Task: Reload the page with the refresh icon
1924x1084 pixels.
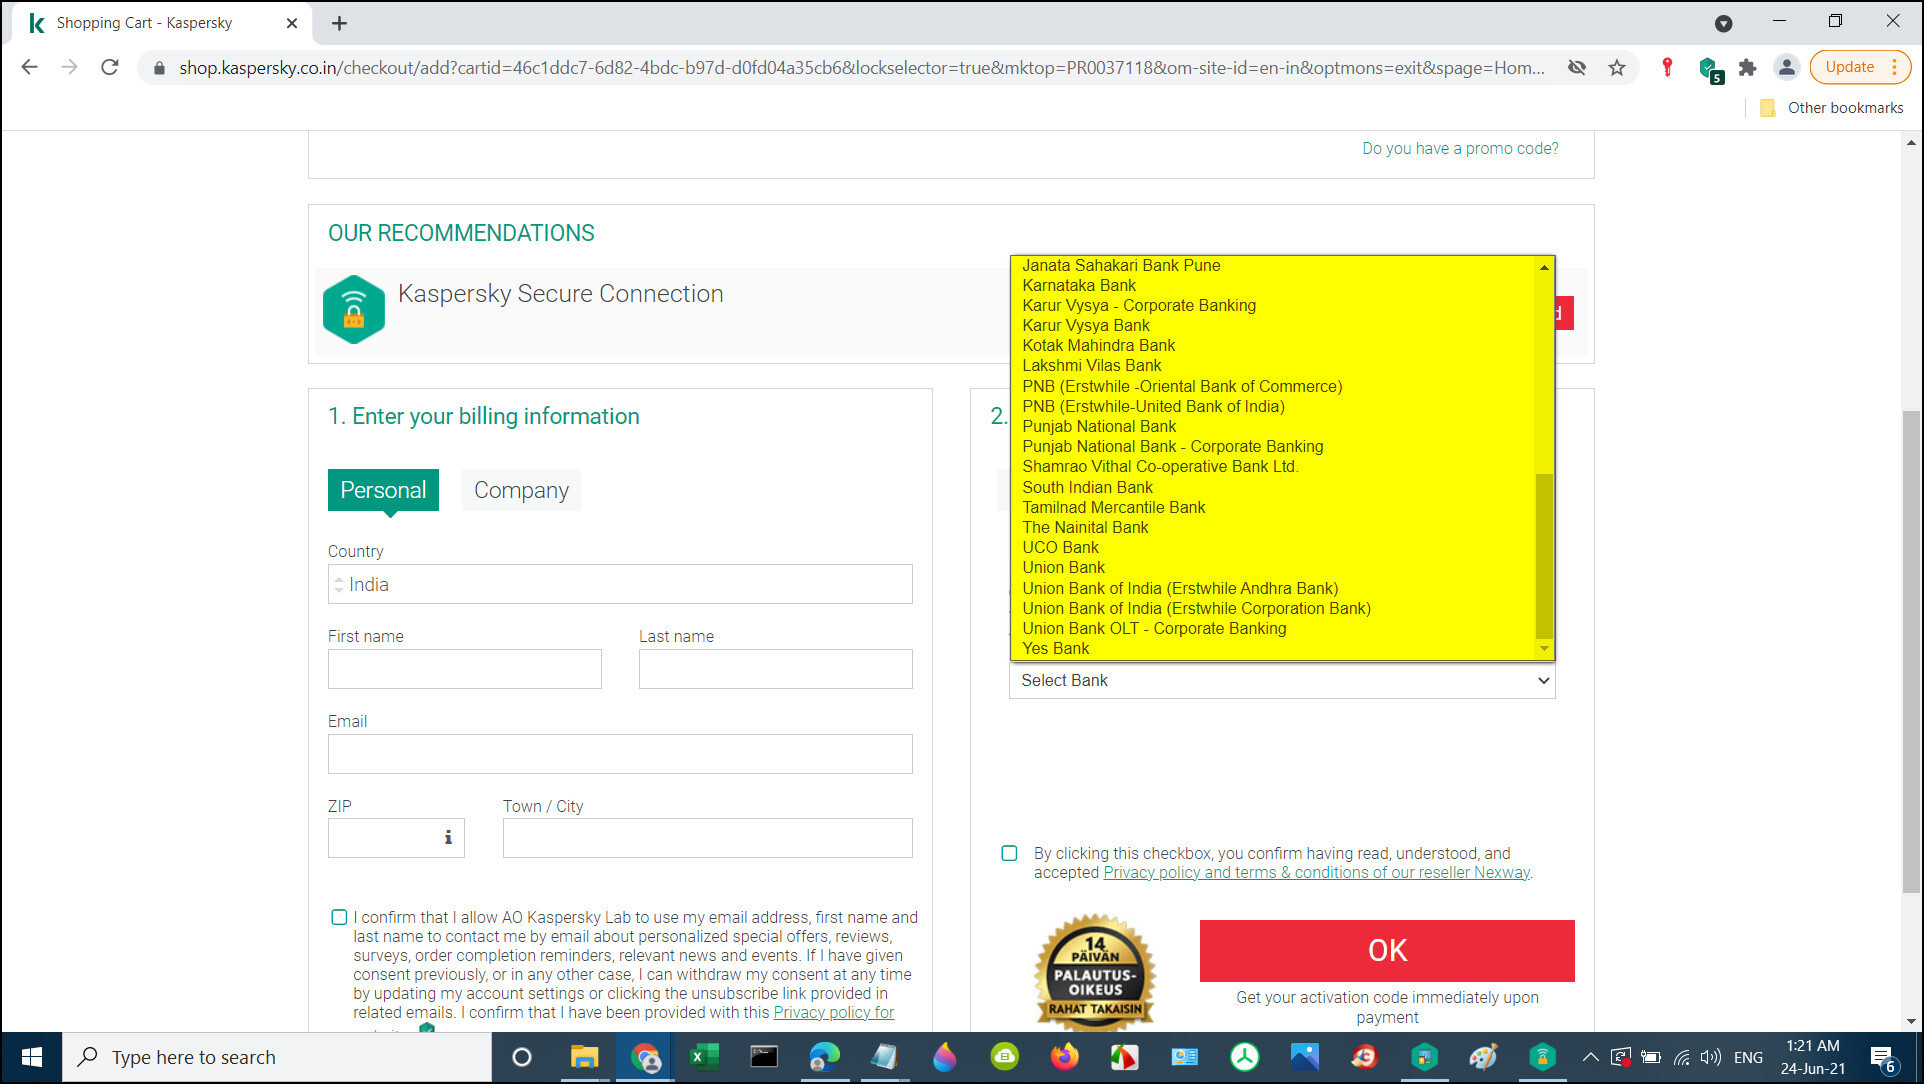Action: tap(110, 68)
